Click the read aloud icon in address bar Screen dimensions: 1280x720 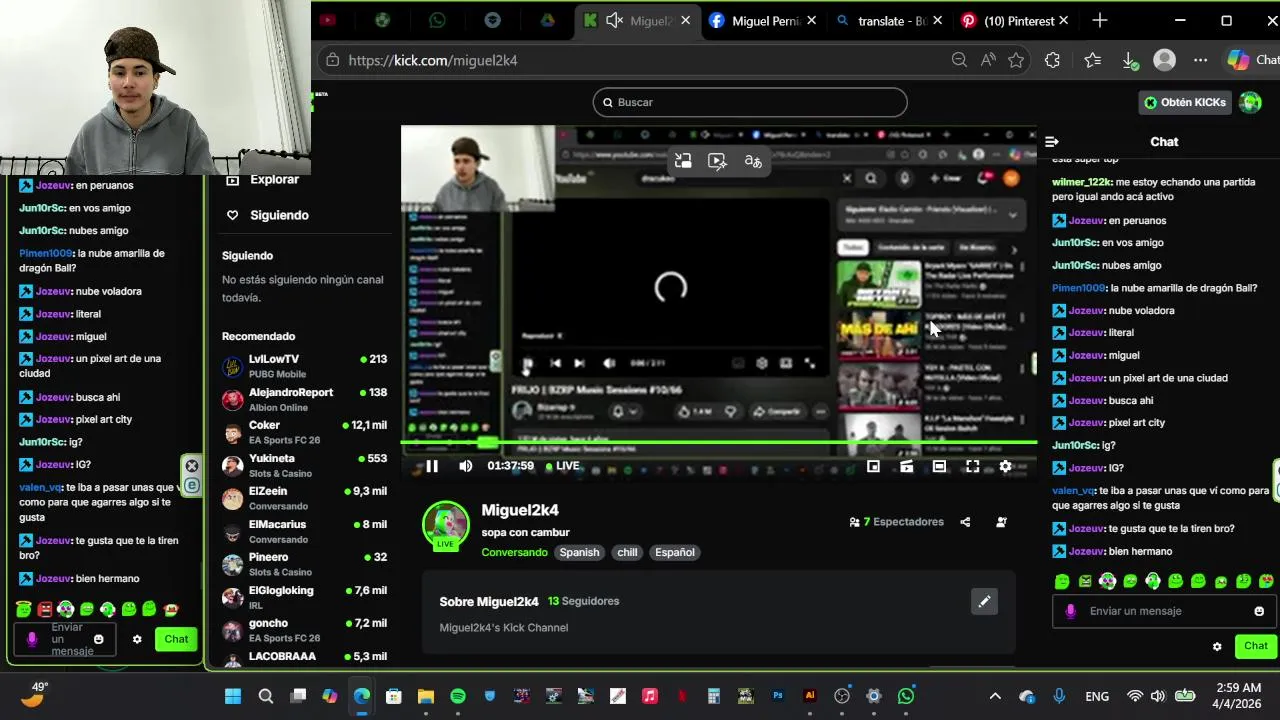pos(988,60)
